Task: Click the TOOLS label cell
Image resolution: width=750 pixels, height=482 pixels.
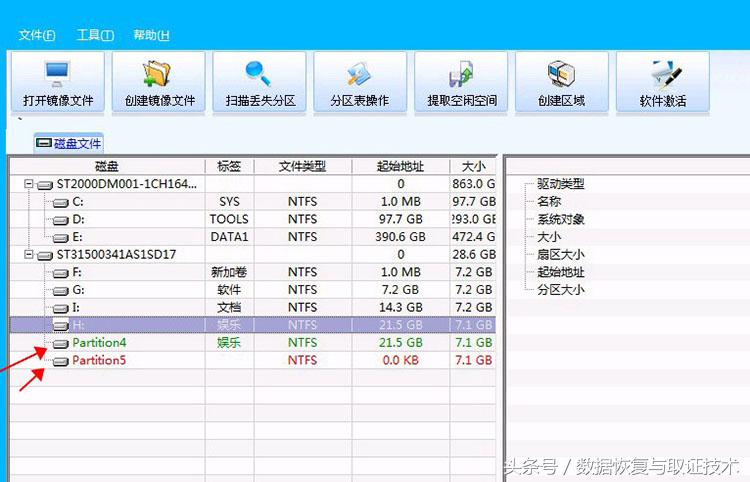Action: pos(230,219)
